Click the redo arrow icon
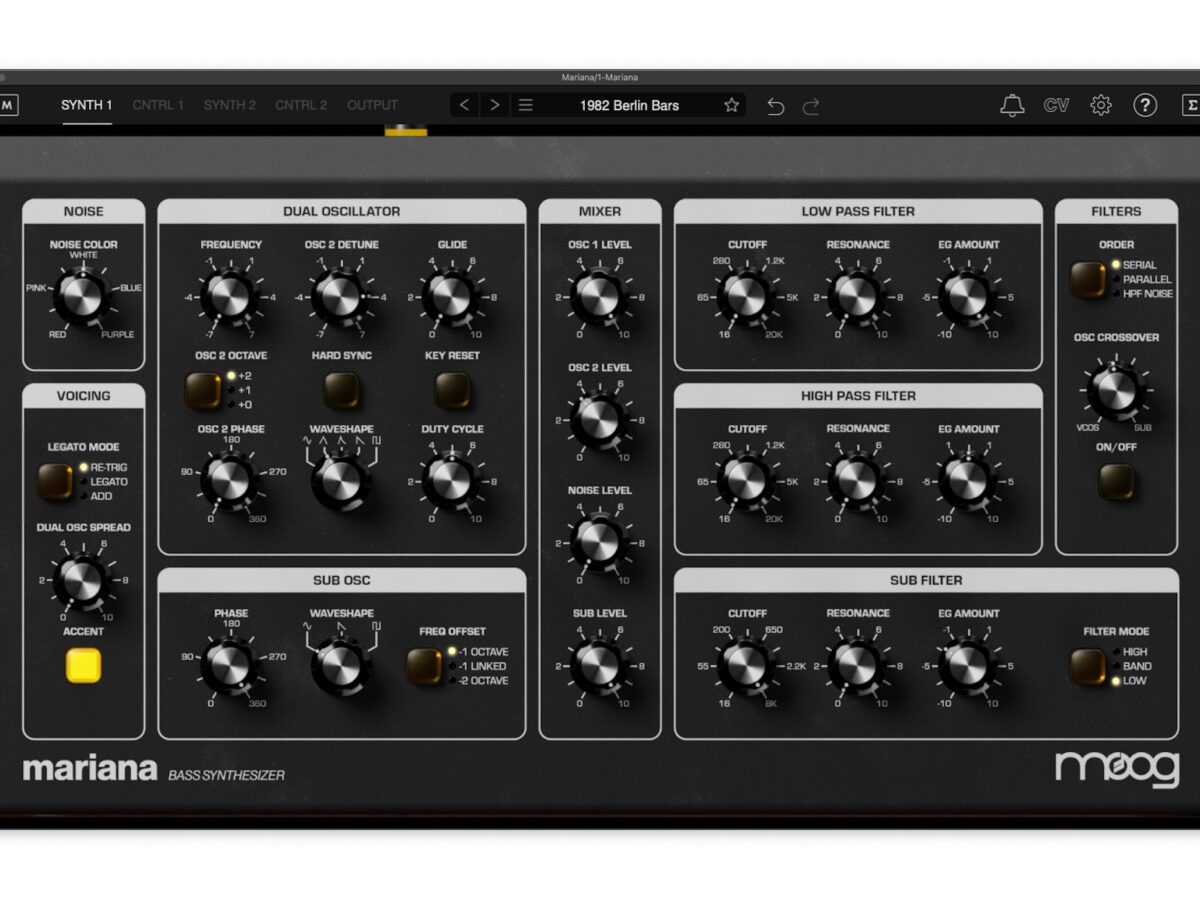The width and height of the screenshot is (1200, 900). (811, 106)
